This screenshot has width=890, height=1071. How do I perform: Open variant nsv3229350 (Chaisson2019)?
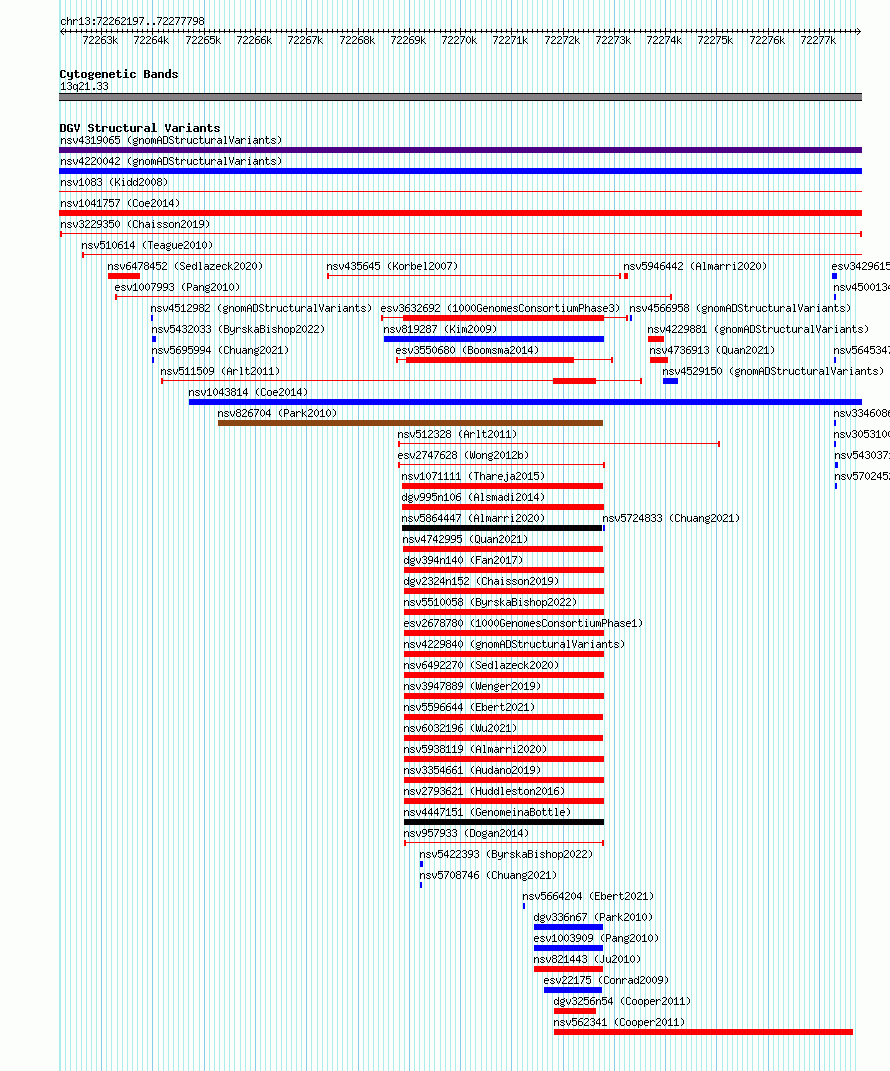pos(135,225)
